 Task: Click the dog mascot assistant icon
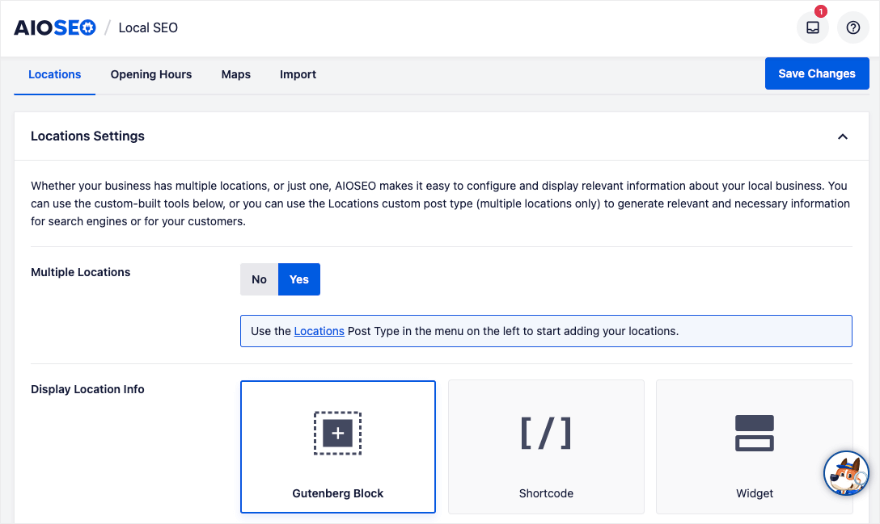click(846, 473)
